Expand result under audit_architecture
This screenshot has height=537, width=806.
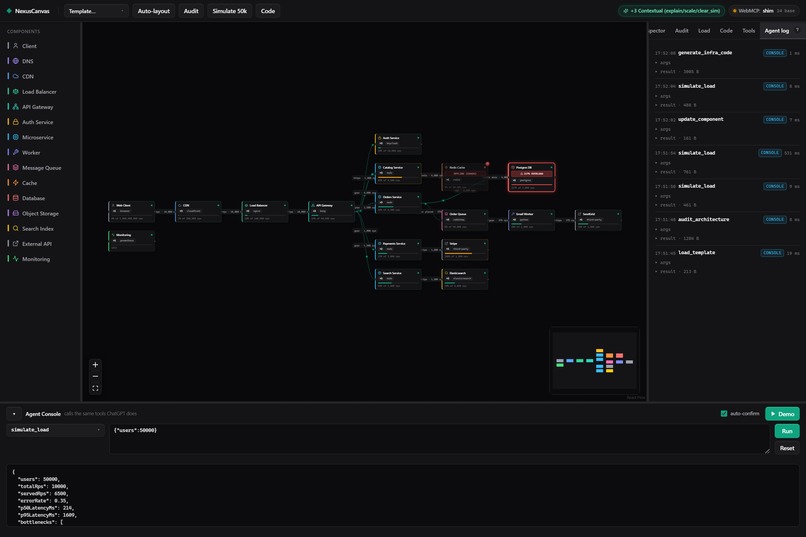coord(677,238)
